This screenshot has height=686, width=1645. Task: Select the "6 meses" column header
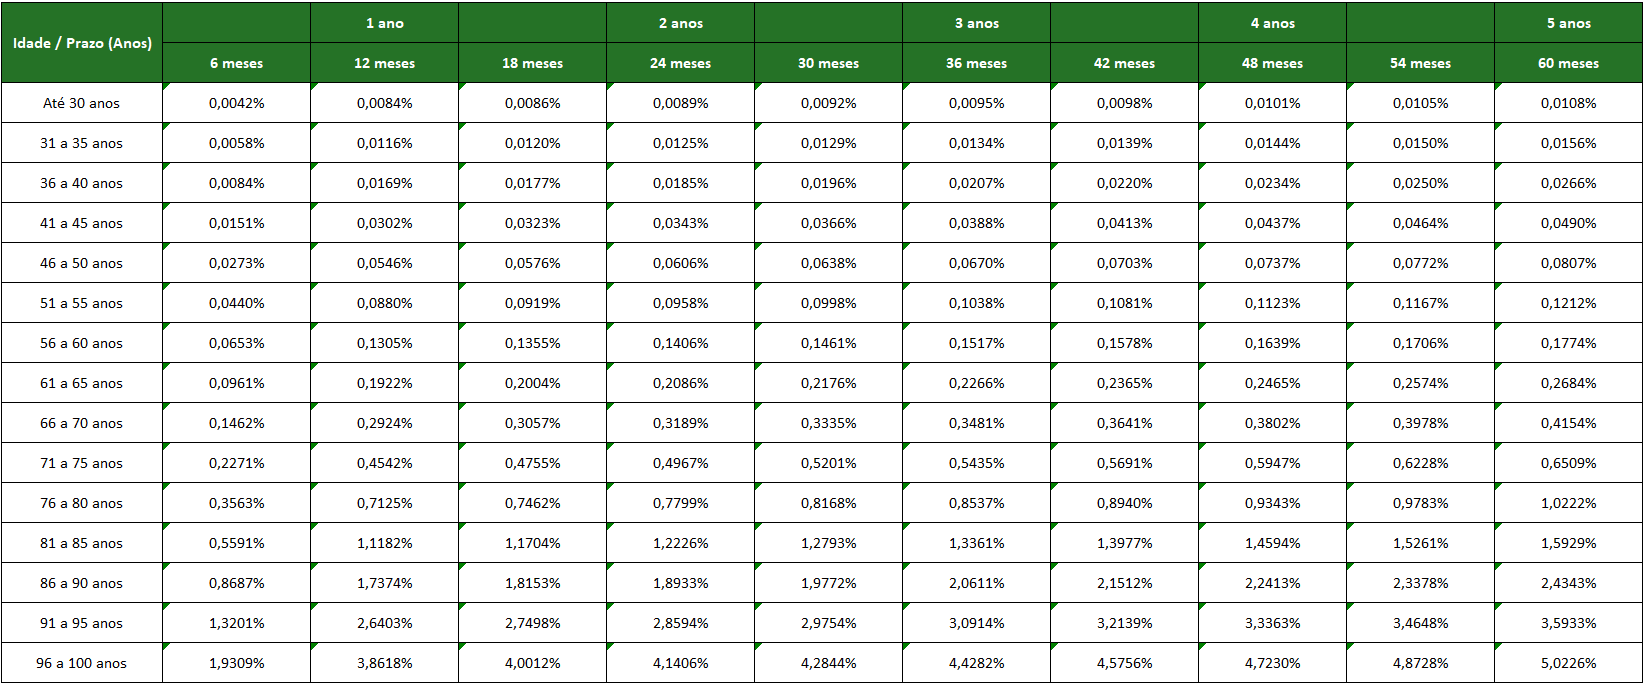point(236,63)
